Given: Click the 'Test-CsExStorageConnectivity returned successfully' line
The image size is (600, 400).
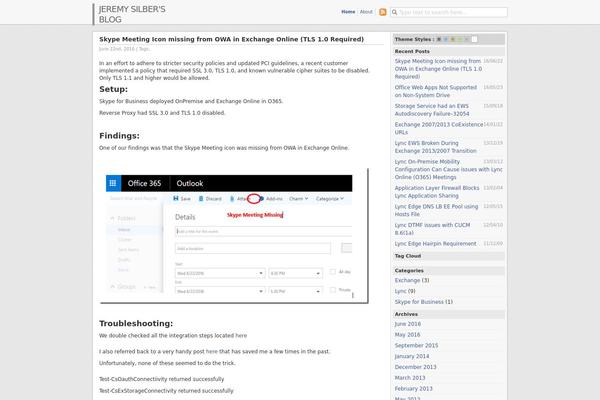Looking at the screenshot, I should (166, 391).
